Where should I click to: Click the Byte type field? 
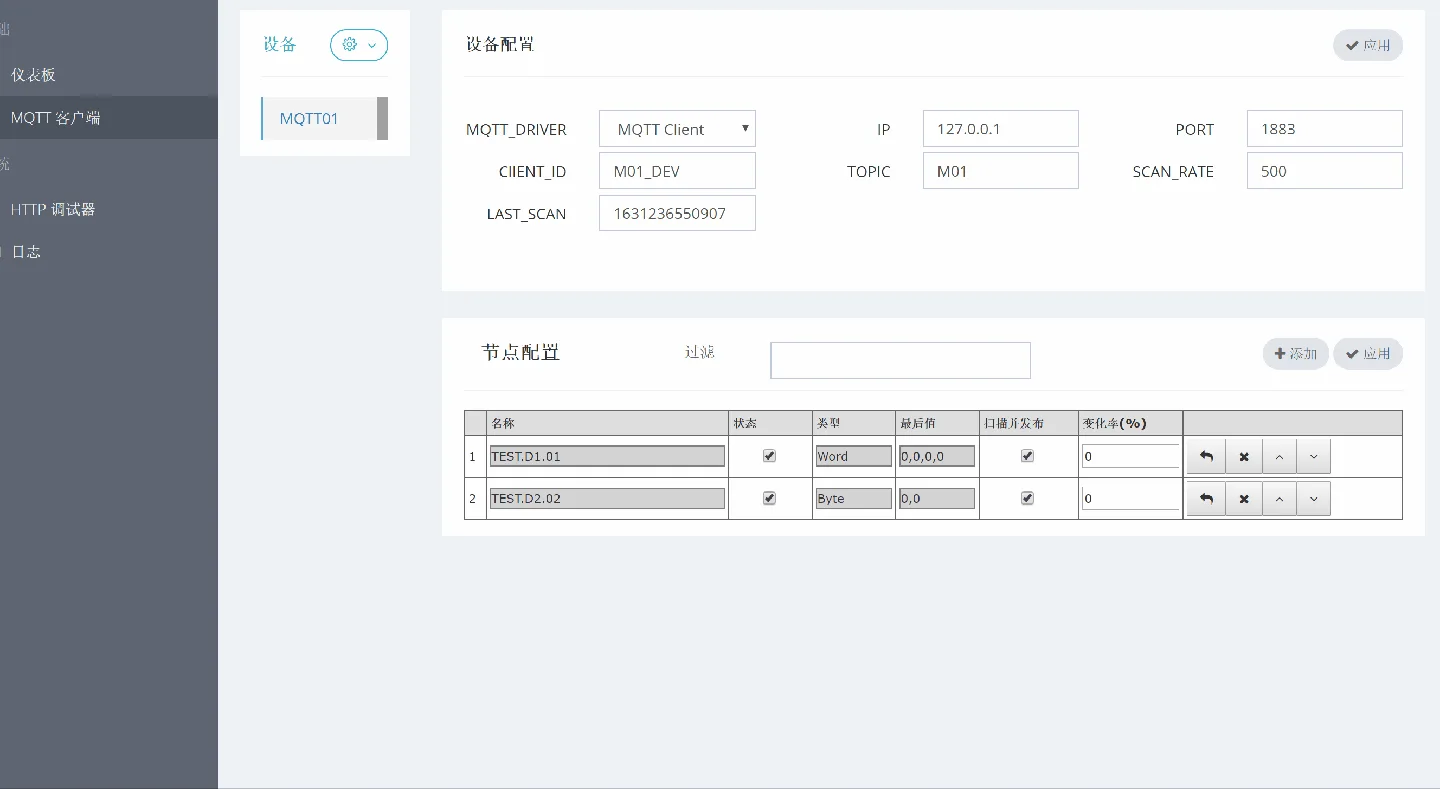[853, 498]
